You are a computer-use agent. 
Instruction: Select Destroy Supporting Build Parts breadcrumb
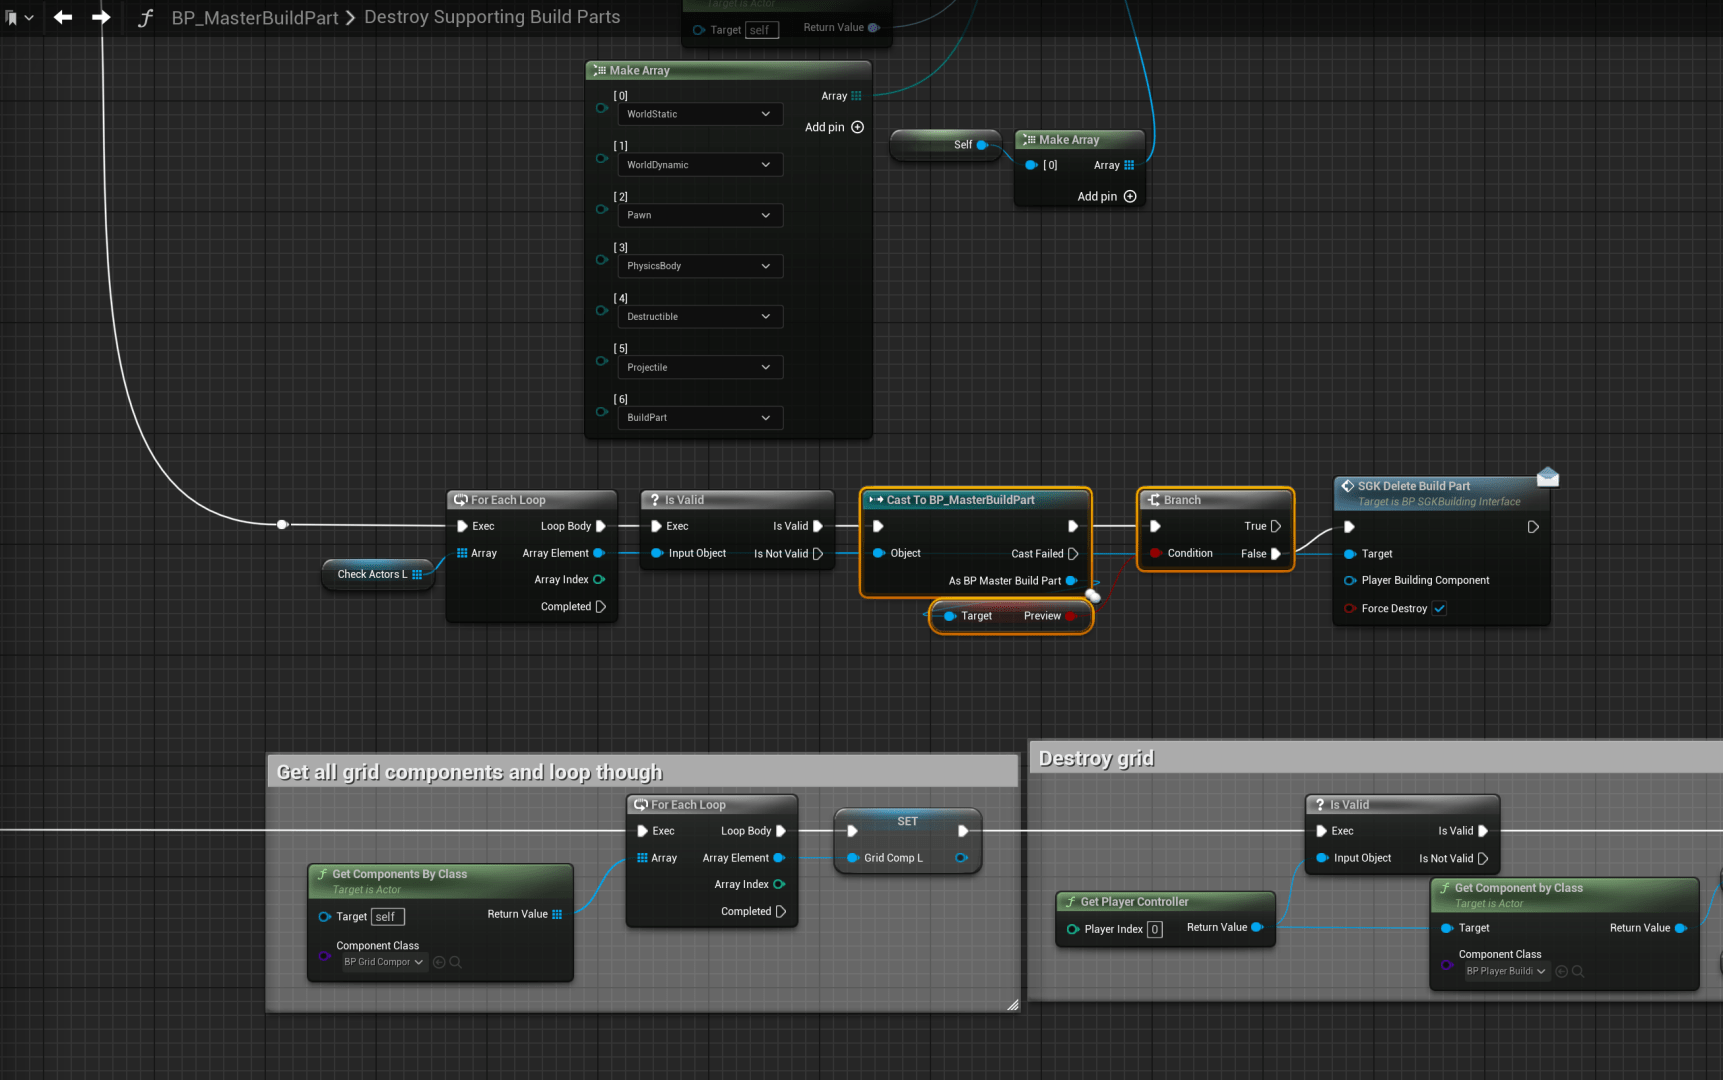point(492,17)
